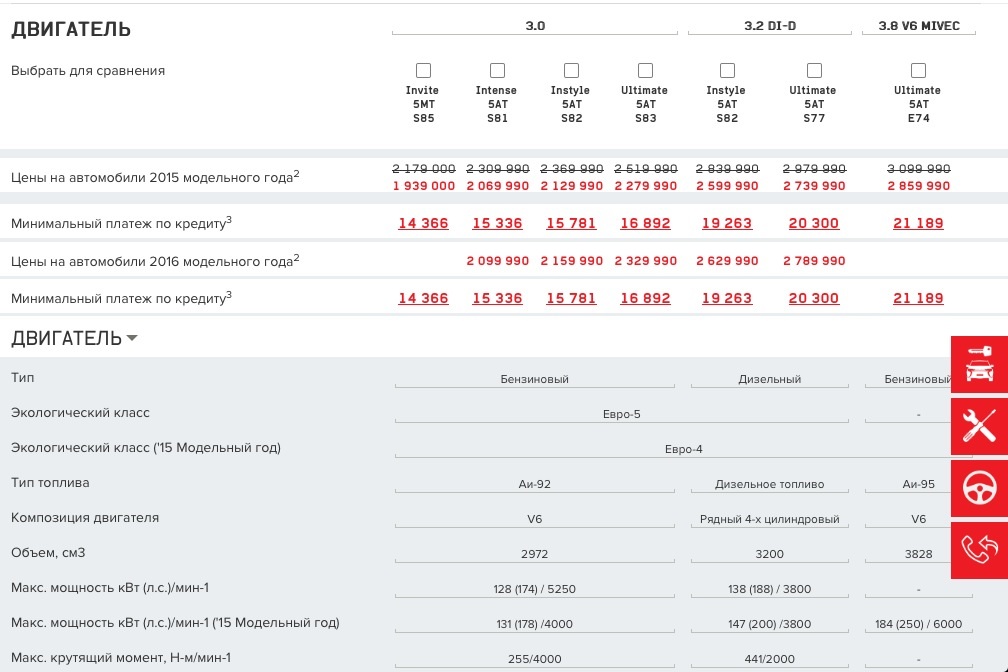1008x672 pixels.
Task: Check the Invite 5MT S85 compare checkbox
Action: pos(423,70)
